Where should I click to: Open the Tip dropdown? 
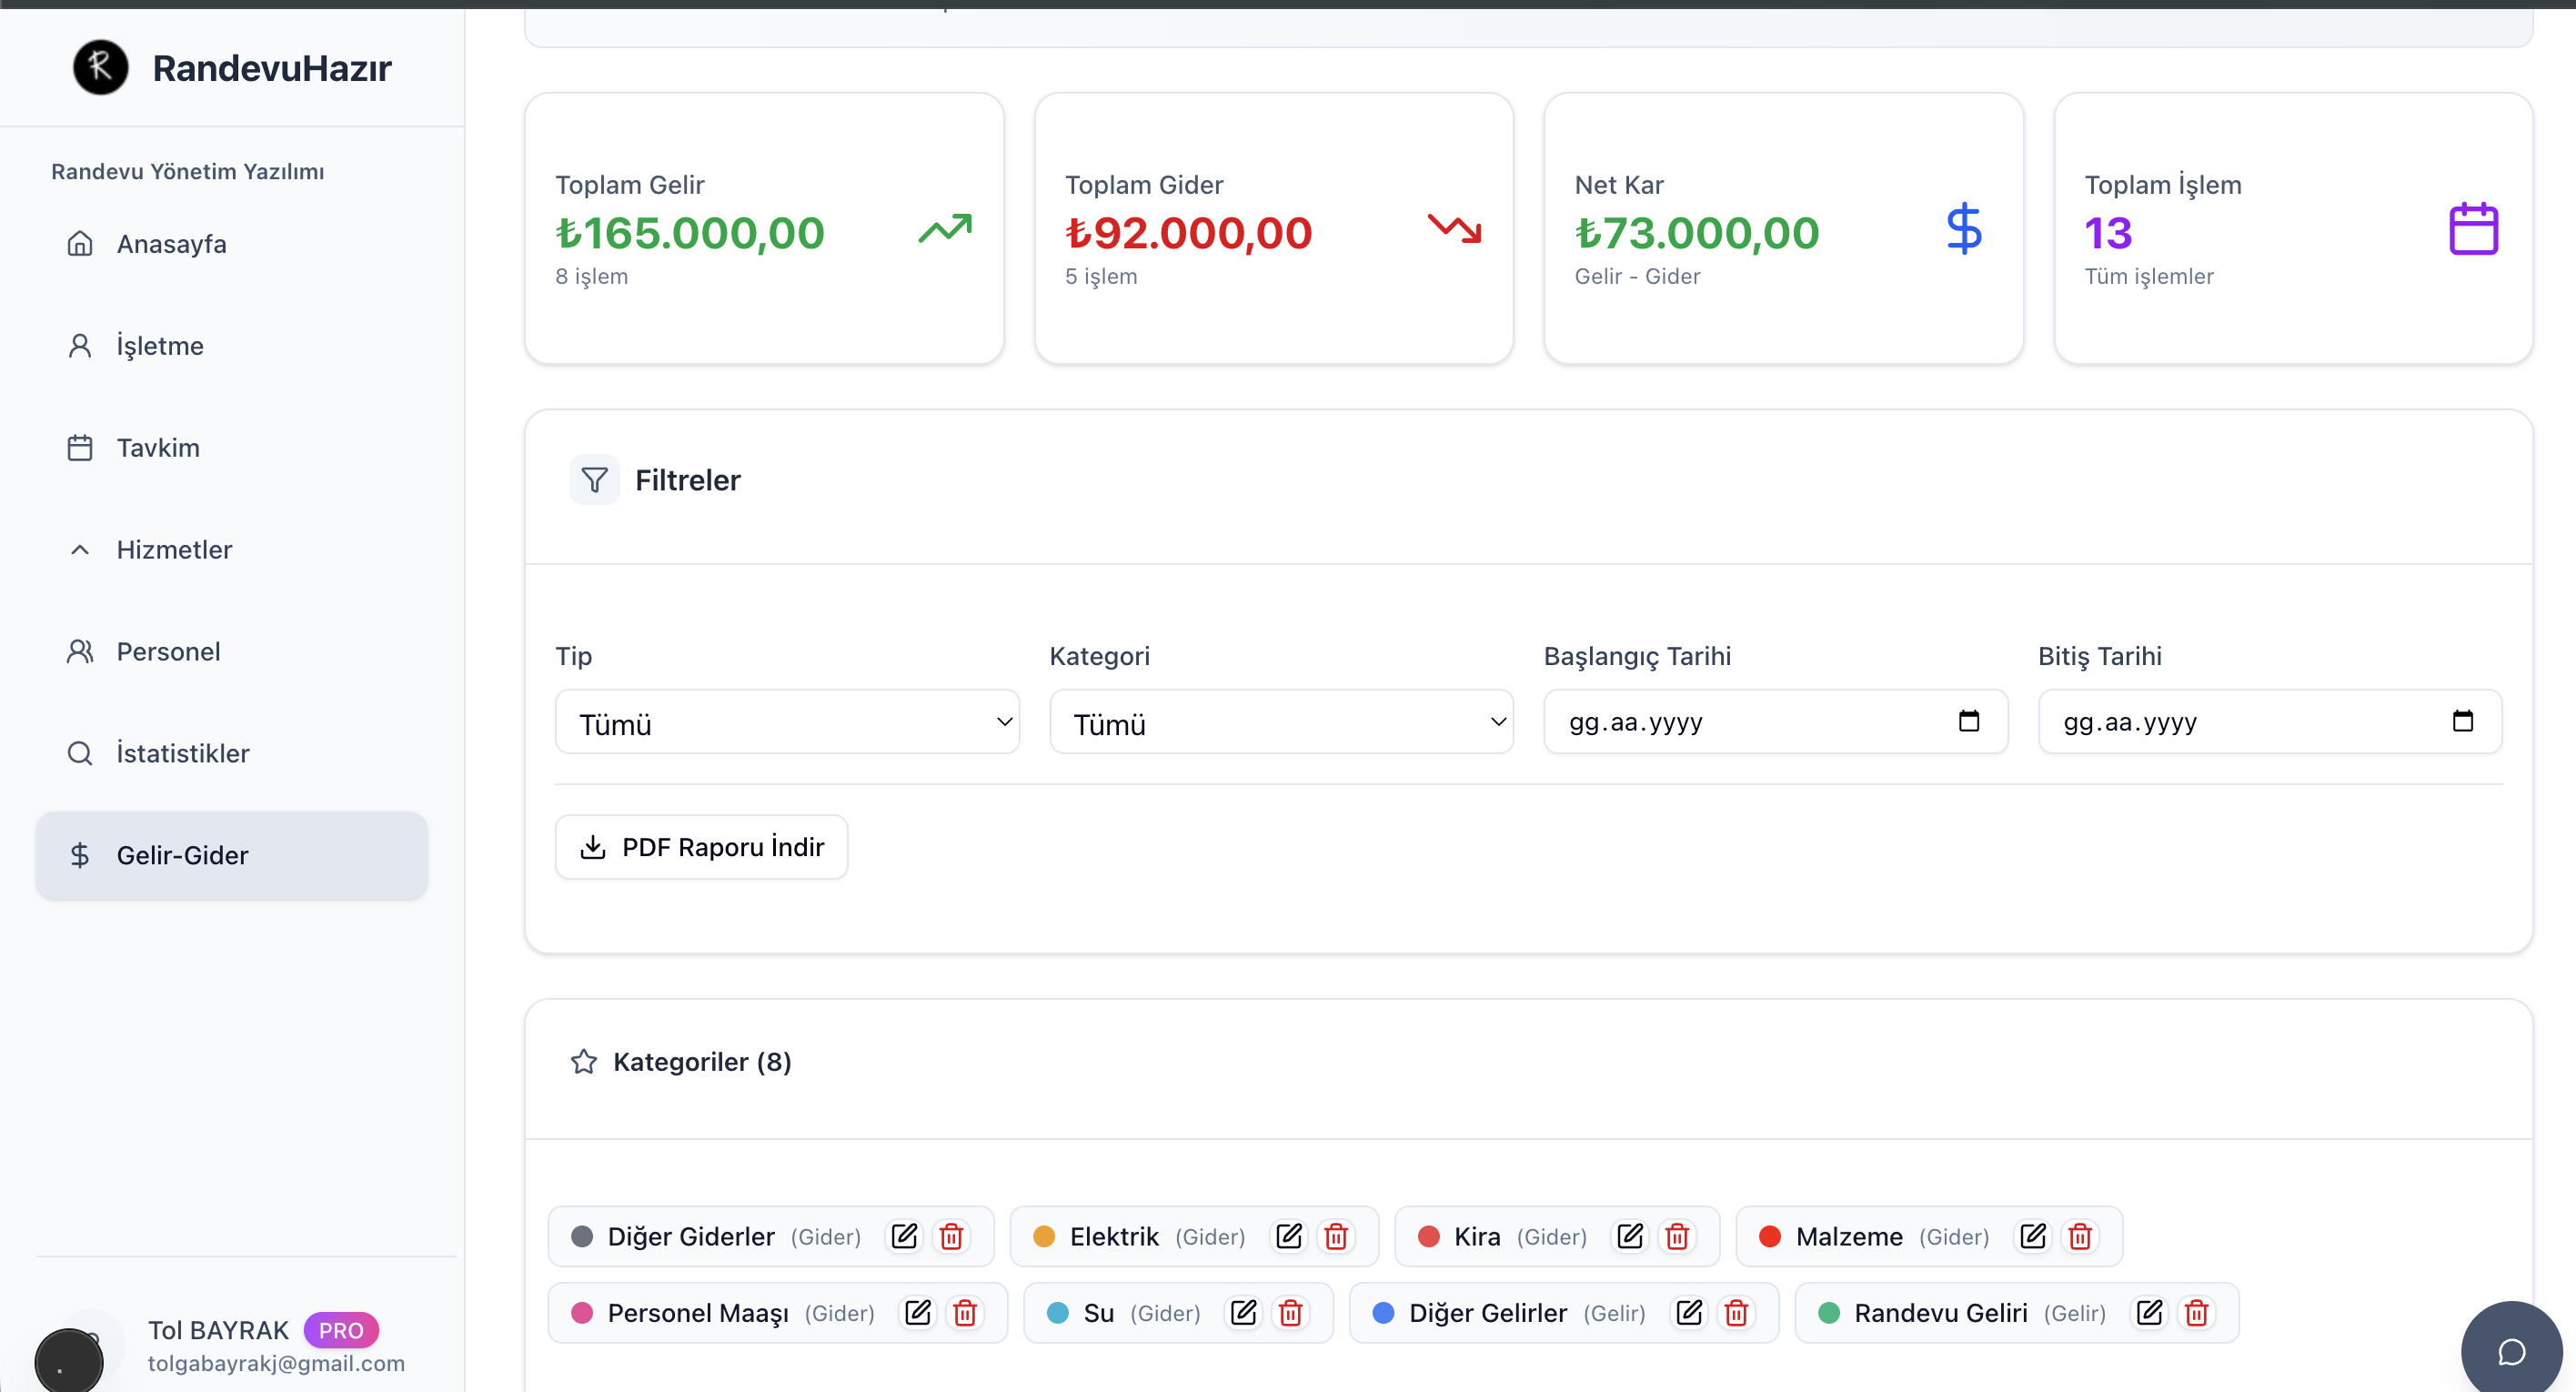point(787,722)
